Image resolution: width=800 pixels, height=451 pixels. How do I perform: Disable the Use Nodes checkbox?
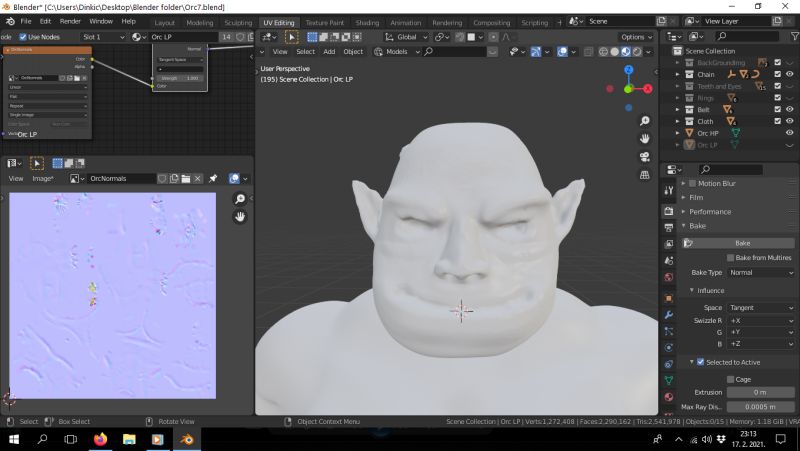pyautogui.click(x=22, y=37)
